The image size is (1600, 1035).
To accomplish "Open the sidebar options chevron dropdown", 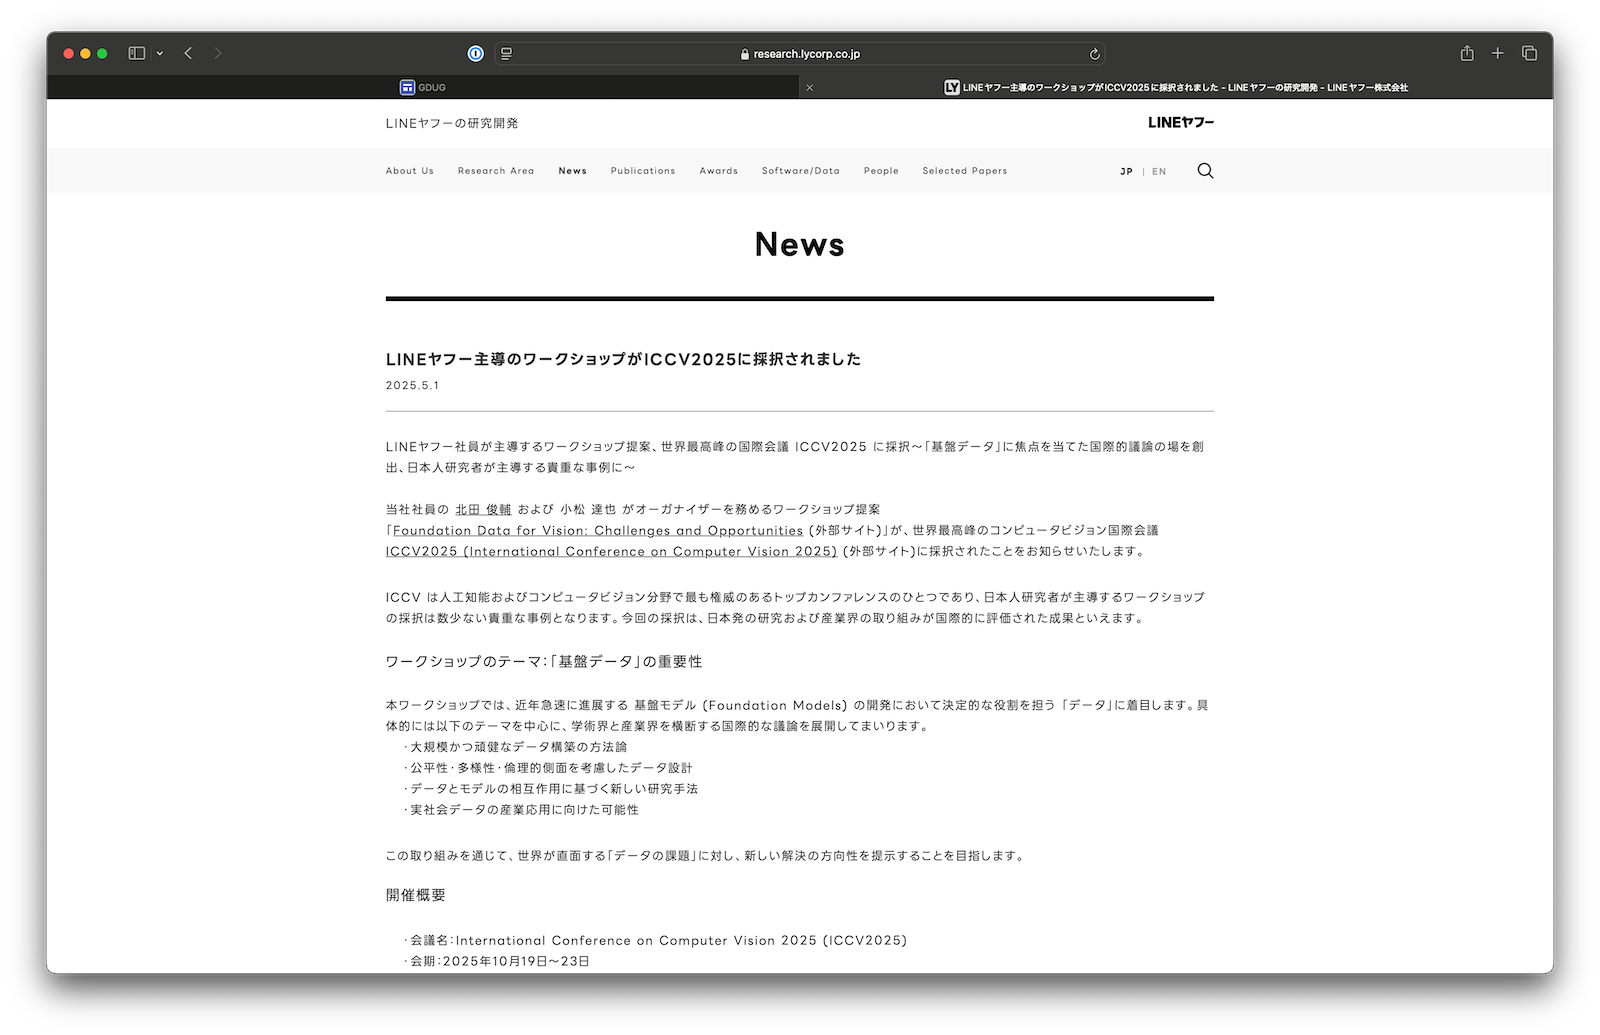I will (x=158, y=53).
